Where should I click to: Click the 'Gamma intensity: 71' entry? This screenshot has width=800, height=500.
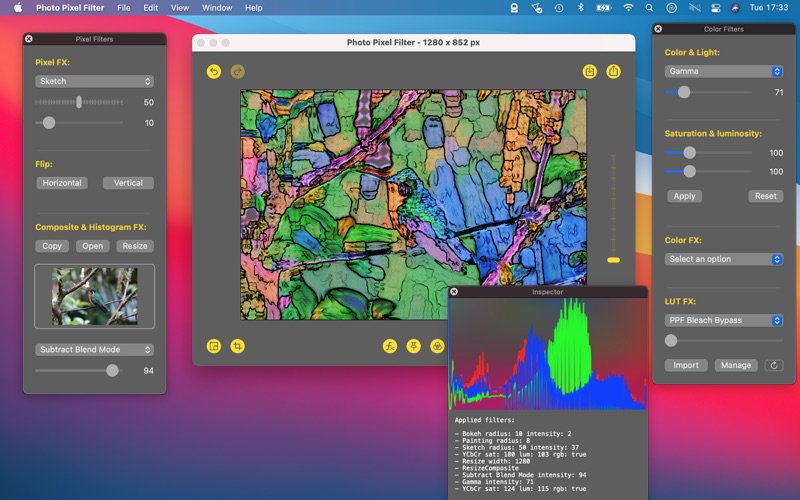(x=494, y=482)
